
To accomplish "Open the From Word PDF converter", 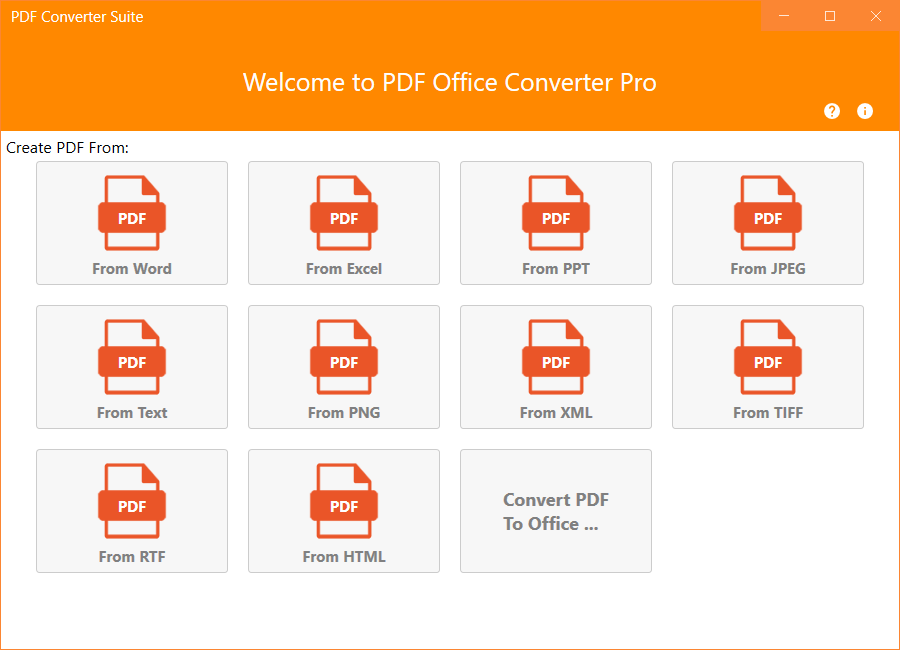I will [131, 222].
